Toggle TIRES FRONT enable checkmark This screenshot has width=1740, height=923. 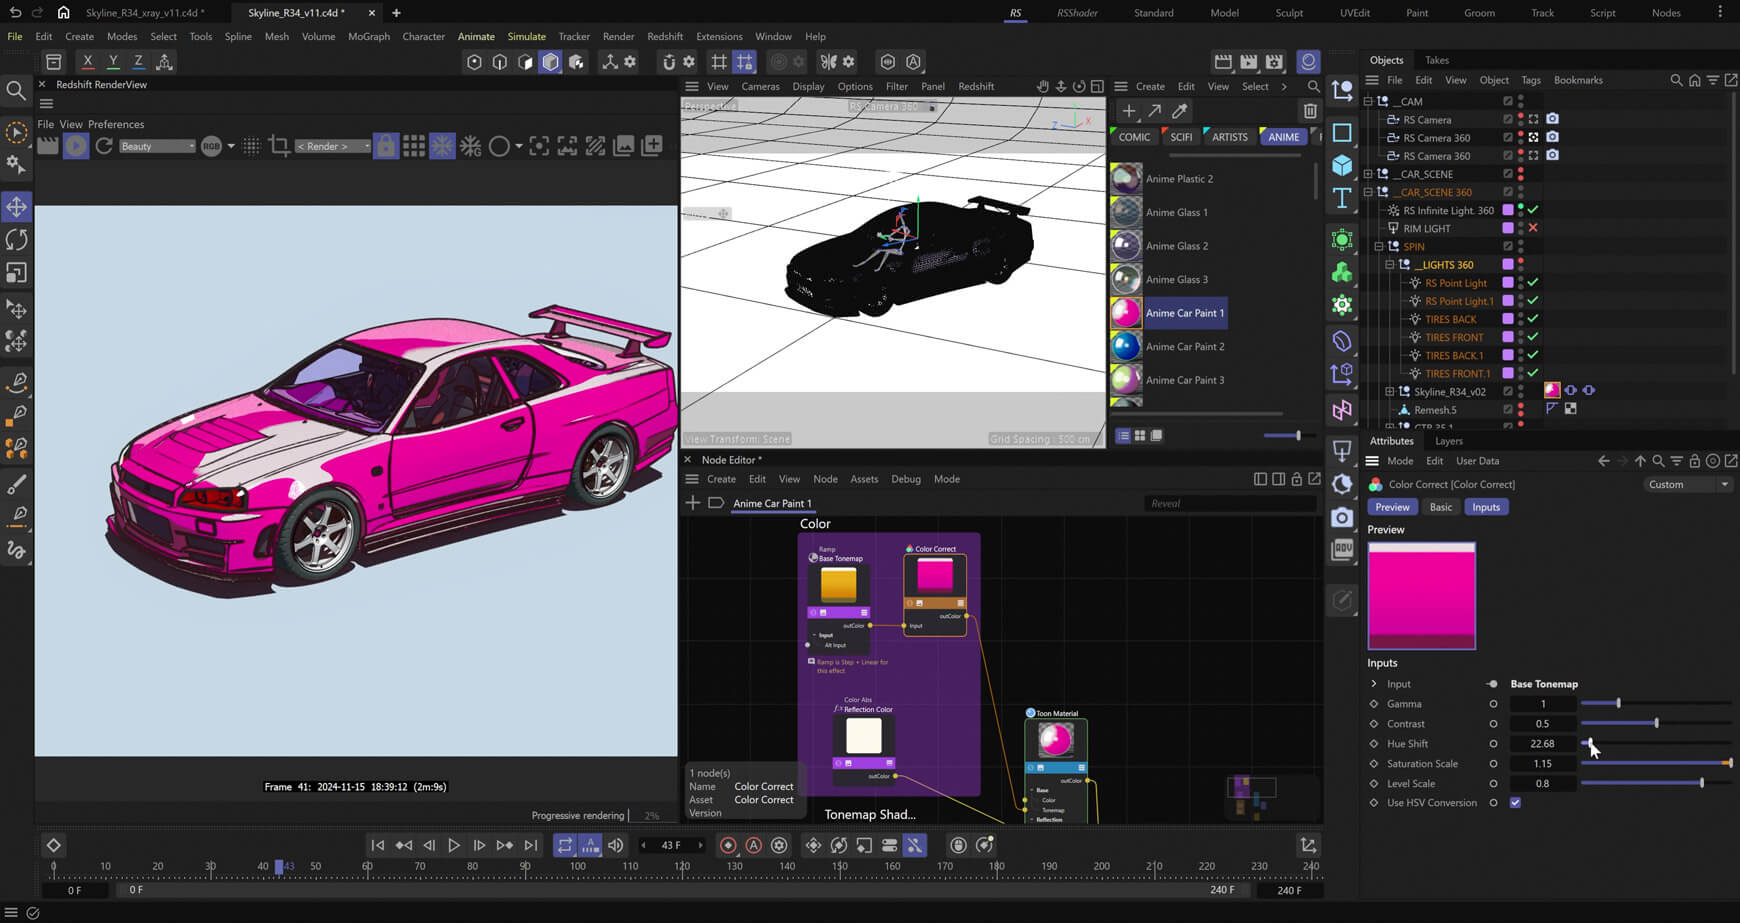tap(1533, 337)
